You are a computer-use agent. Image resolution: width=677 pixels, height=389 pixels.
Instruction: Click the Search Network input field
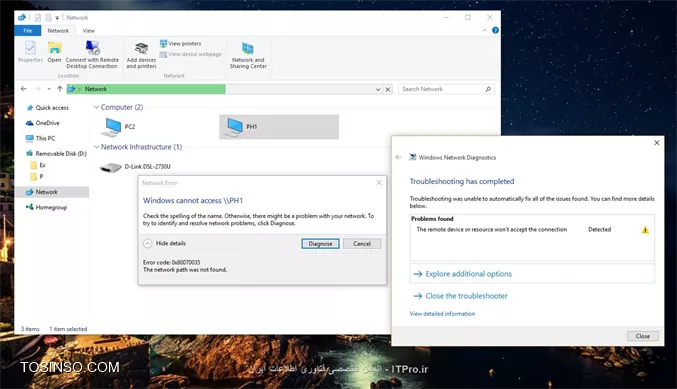point(441,89)
